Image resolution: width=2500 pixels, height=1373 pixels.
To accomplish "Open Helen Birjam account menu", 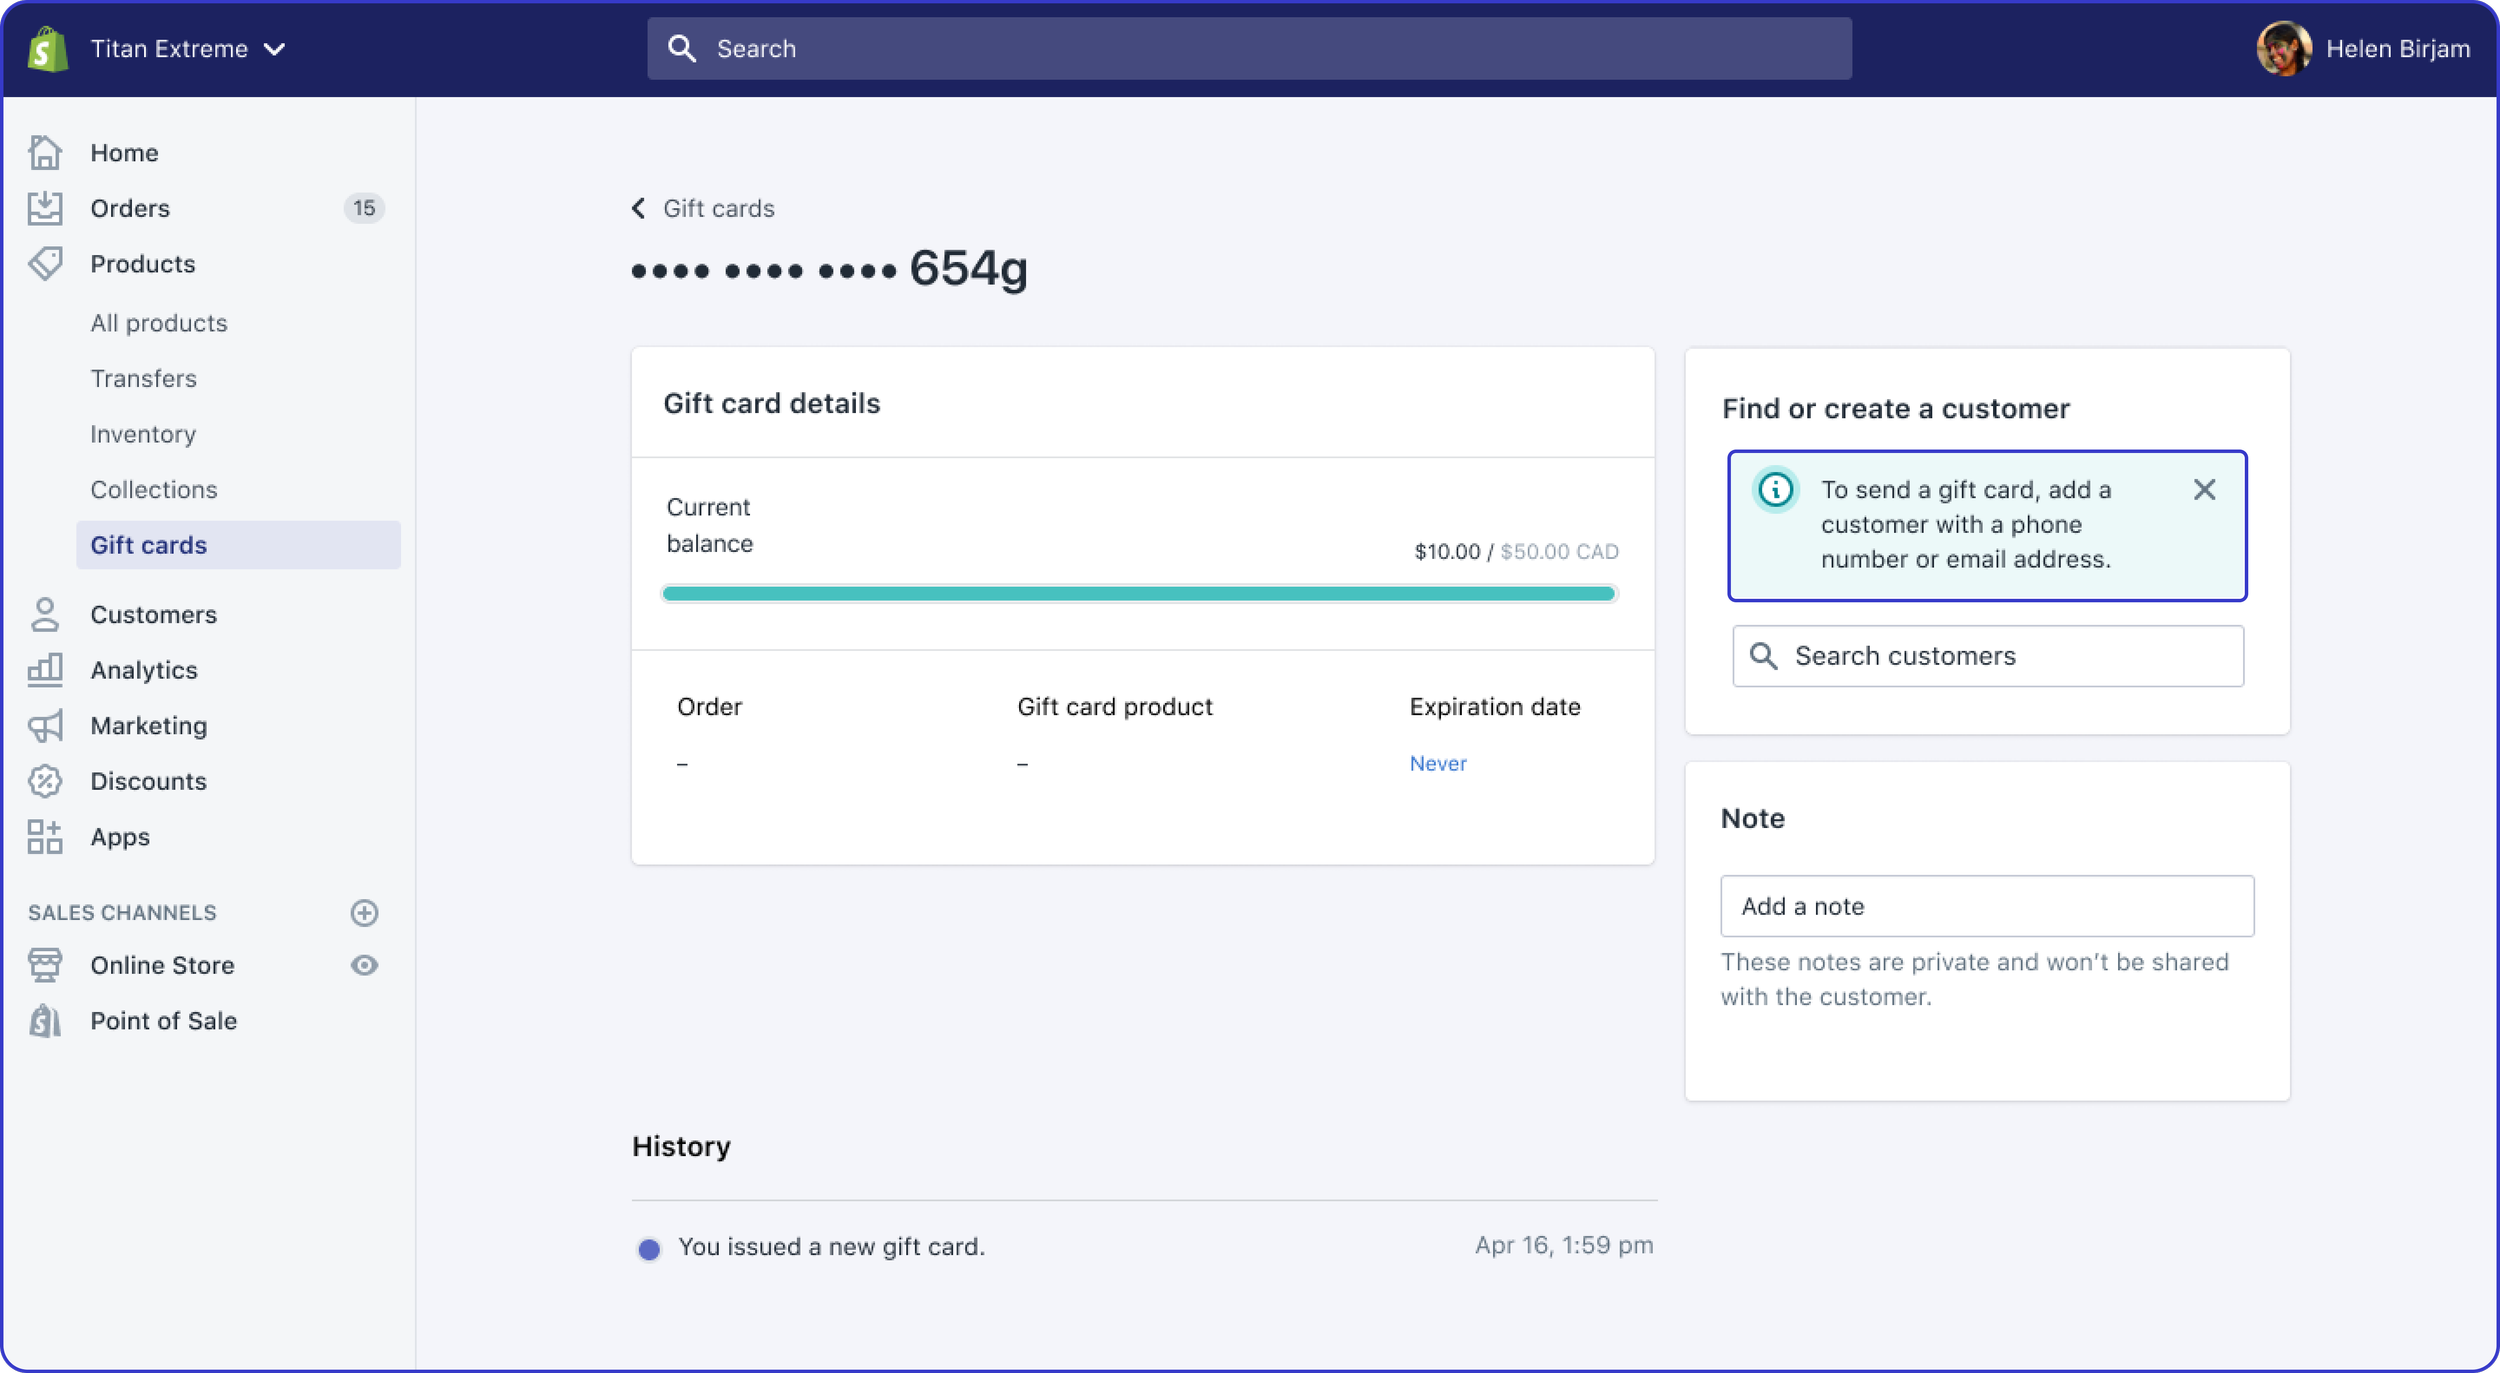I will [x=2363, y=49].
